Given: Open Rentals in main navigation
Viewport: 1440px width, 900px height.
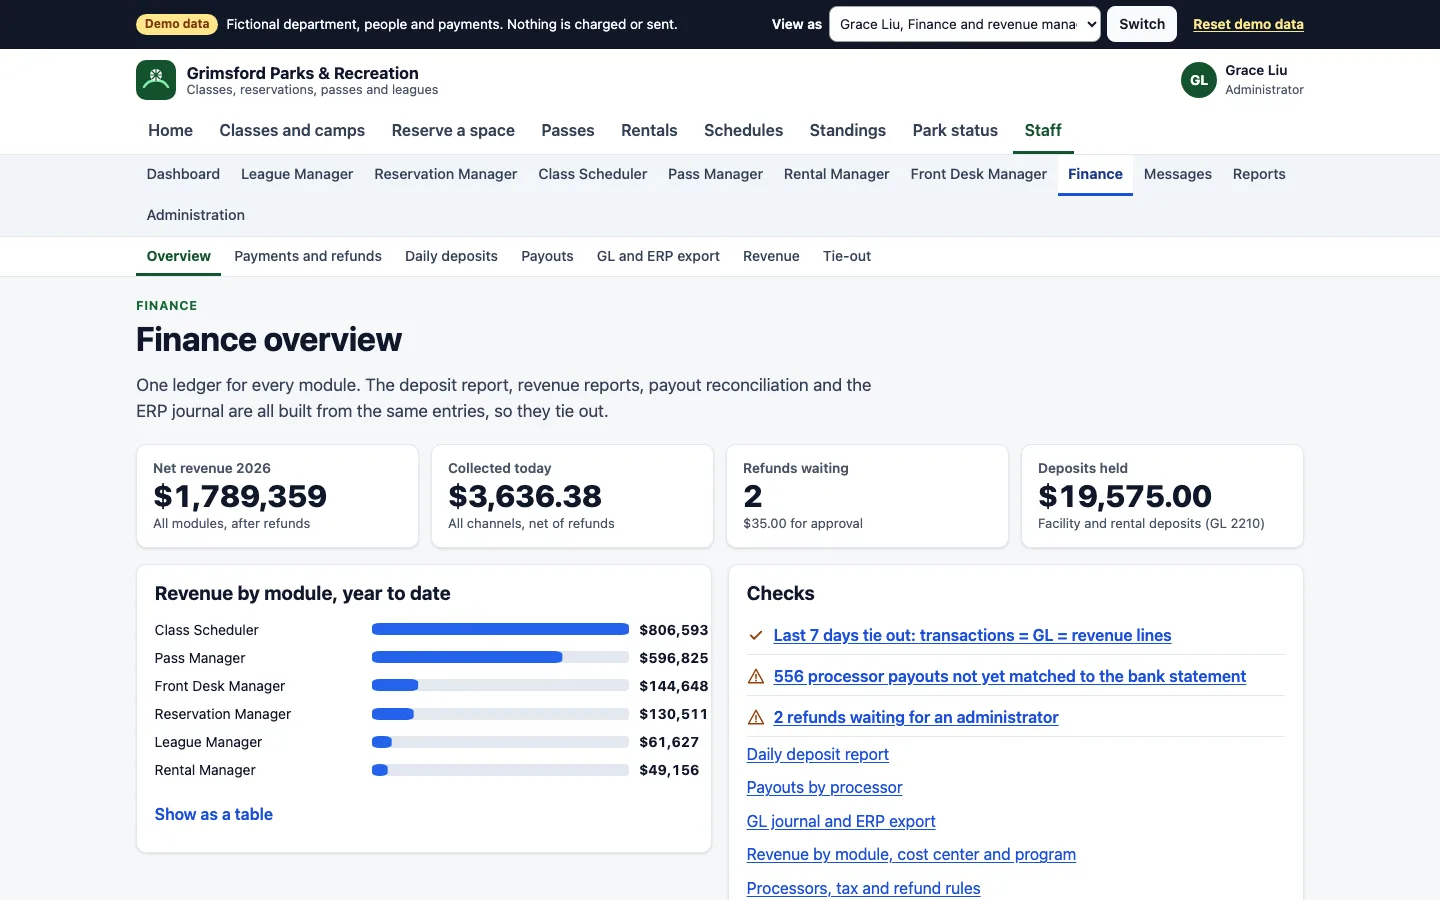Looking at the screenshot, I should tap(649, 130).
